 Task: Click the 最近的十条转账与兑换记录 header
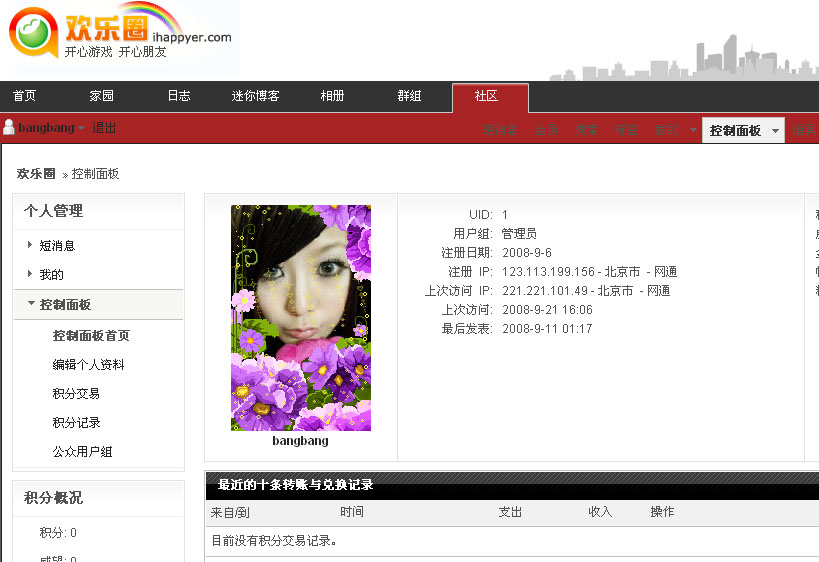click(x=295, y=485)
